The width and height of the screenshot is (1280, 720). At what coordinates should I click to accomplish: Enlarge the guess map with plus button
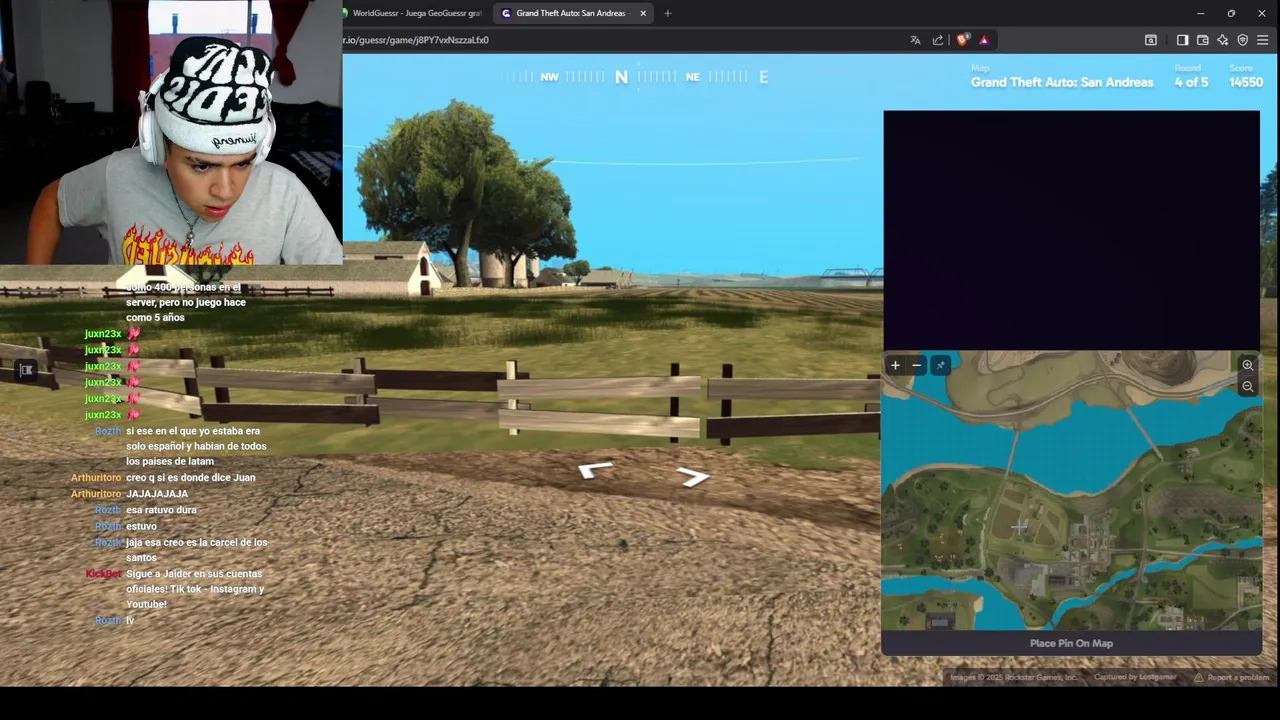(895, 365)
